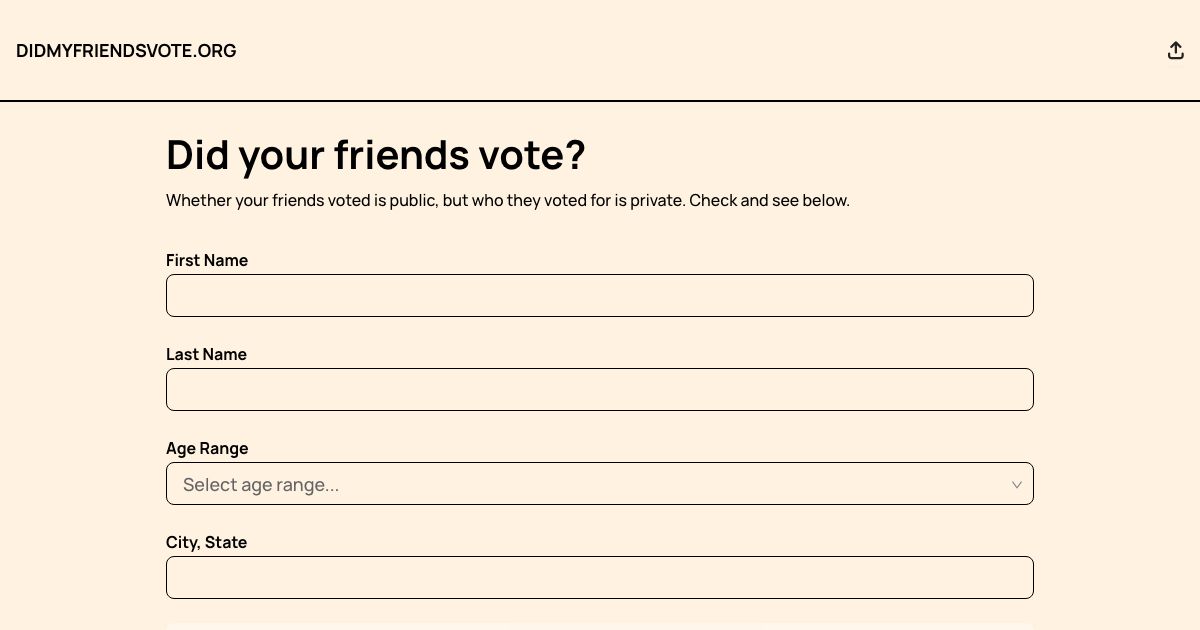Click into the First Name field
The width and height of the screenshot is (1200, 630).
(600, 295)
